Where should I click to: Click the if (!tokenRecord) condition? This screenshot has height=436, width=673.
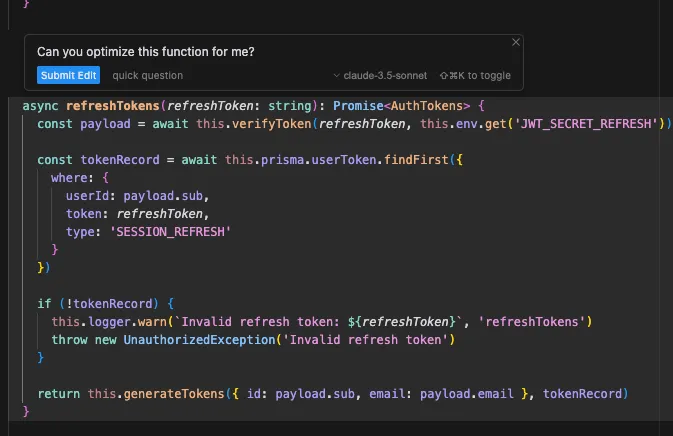coord(98,303)
